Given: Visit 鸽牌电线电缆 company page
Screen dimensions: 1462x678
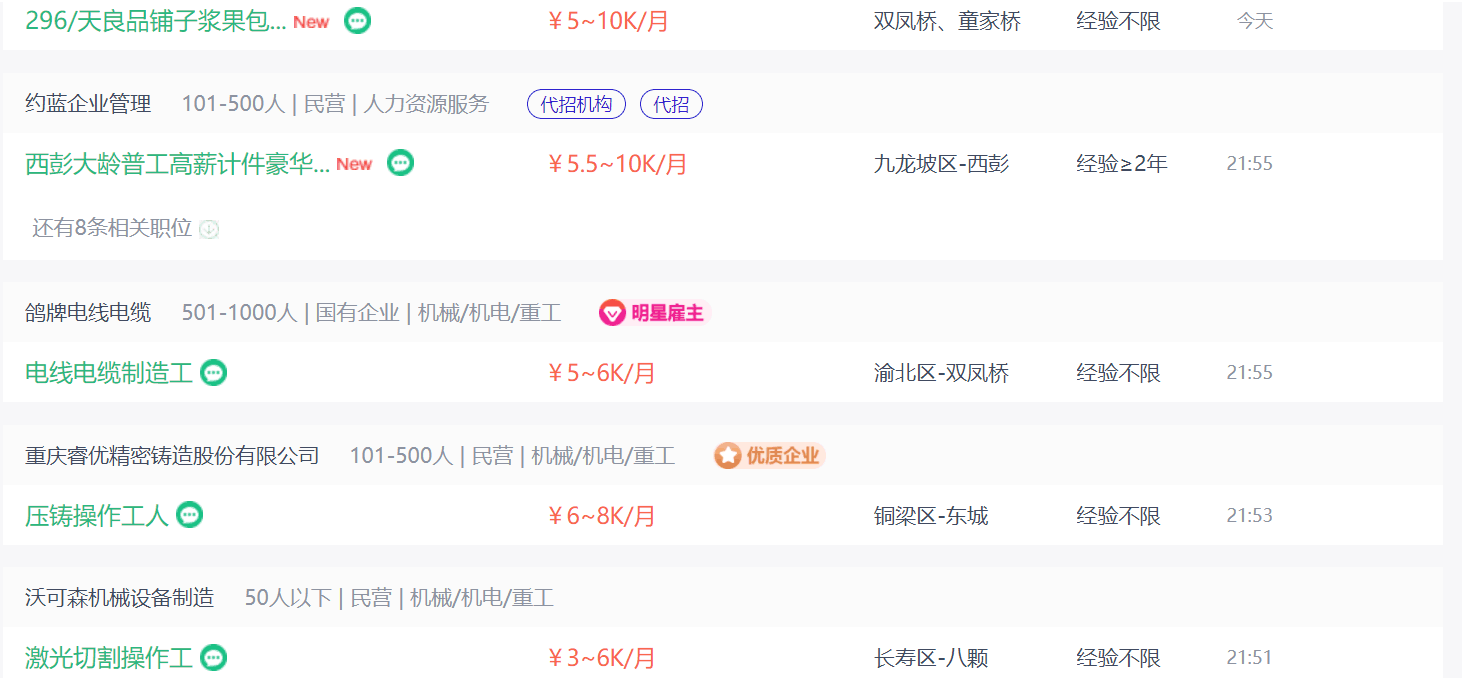Looking at the screenshot, I should tap(88, 313).
